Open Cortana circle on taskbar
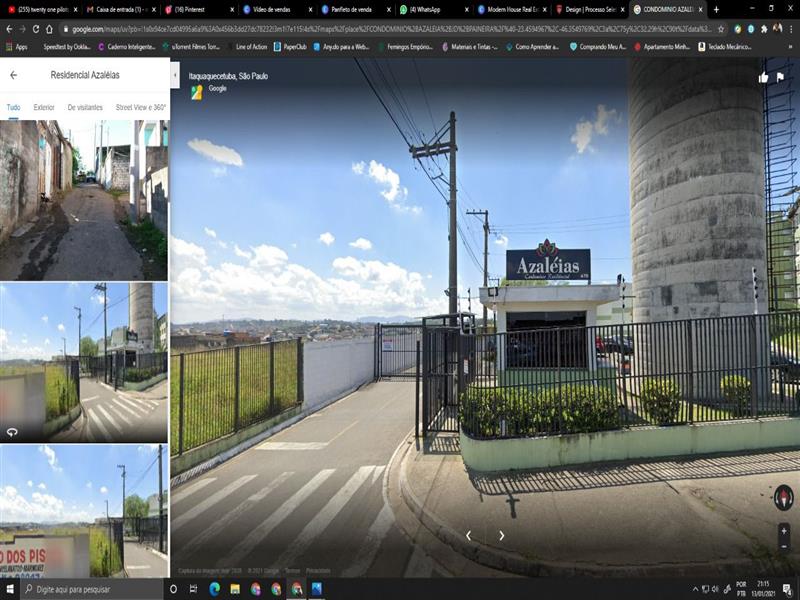This screenshot has width=800, height=600. click(x=173, y=589)
